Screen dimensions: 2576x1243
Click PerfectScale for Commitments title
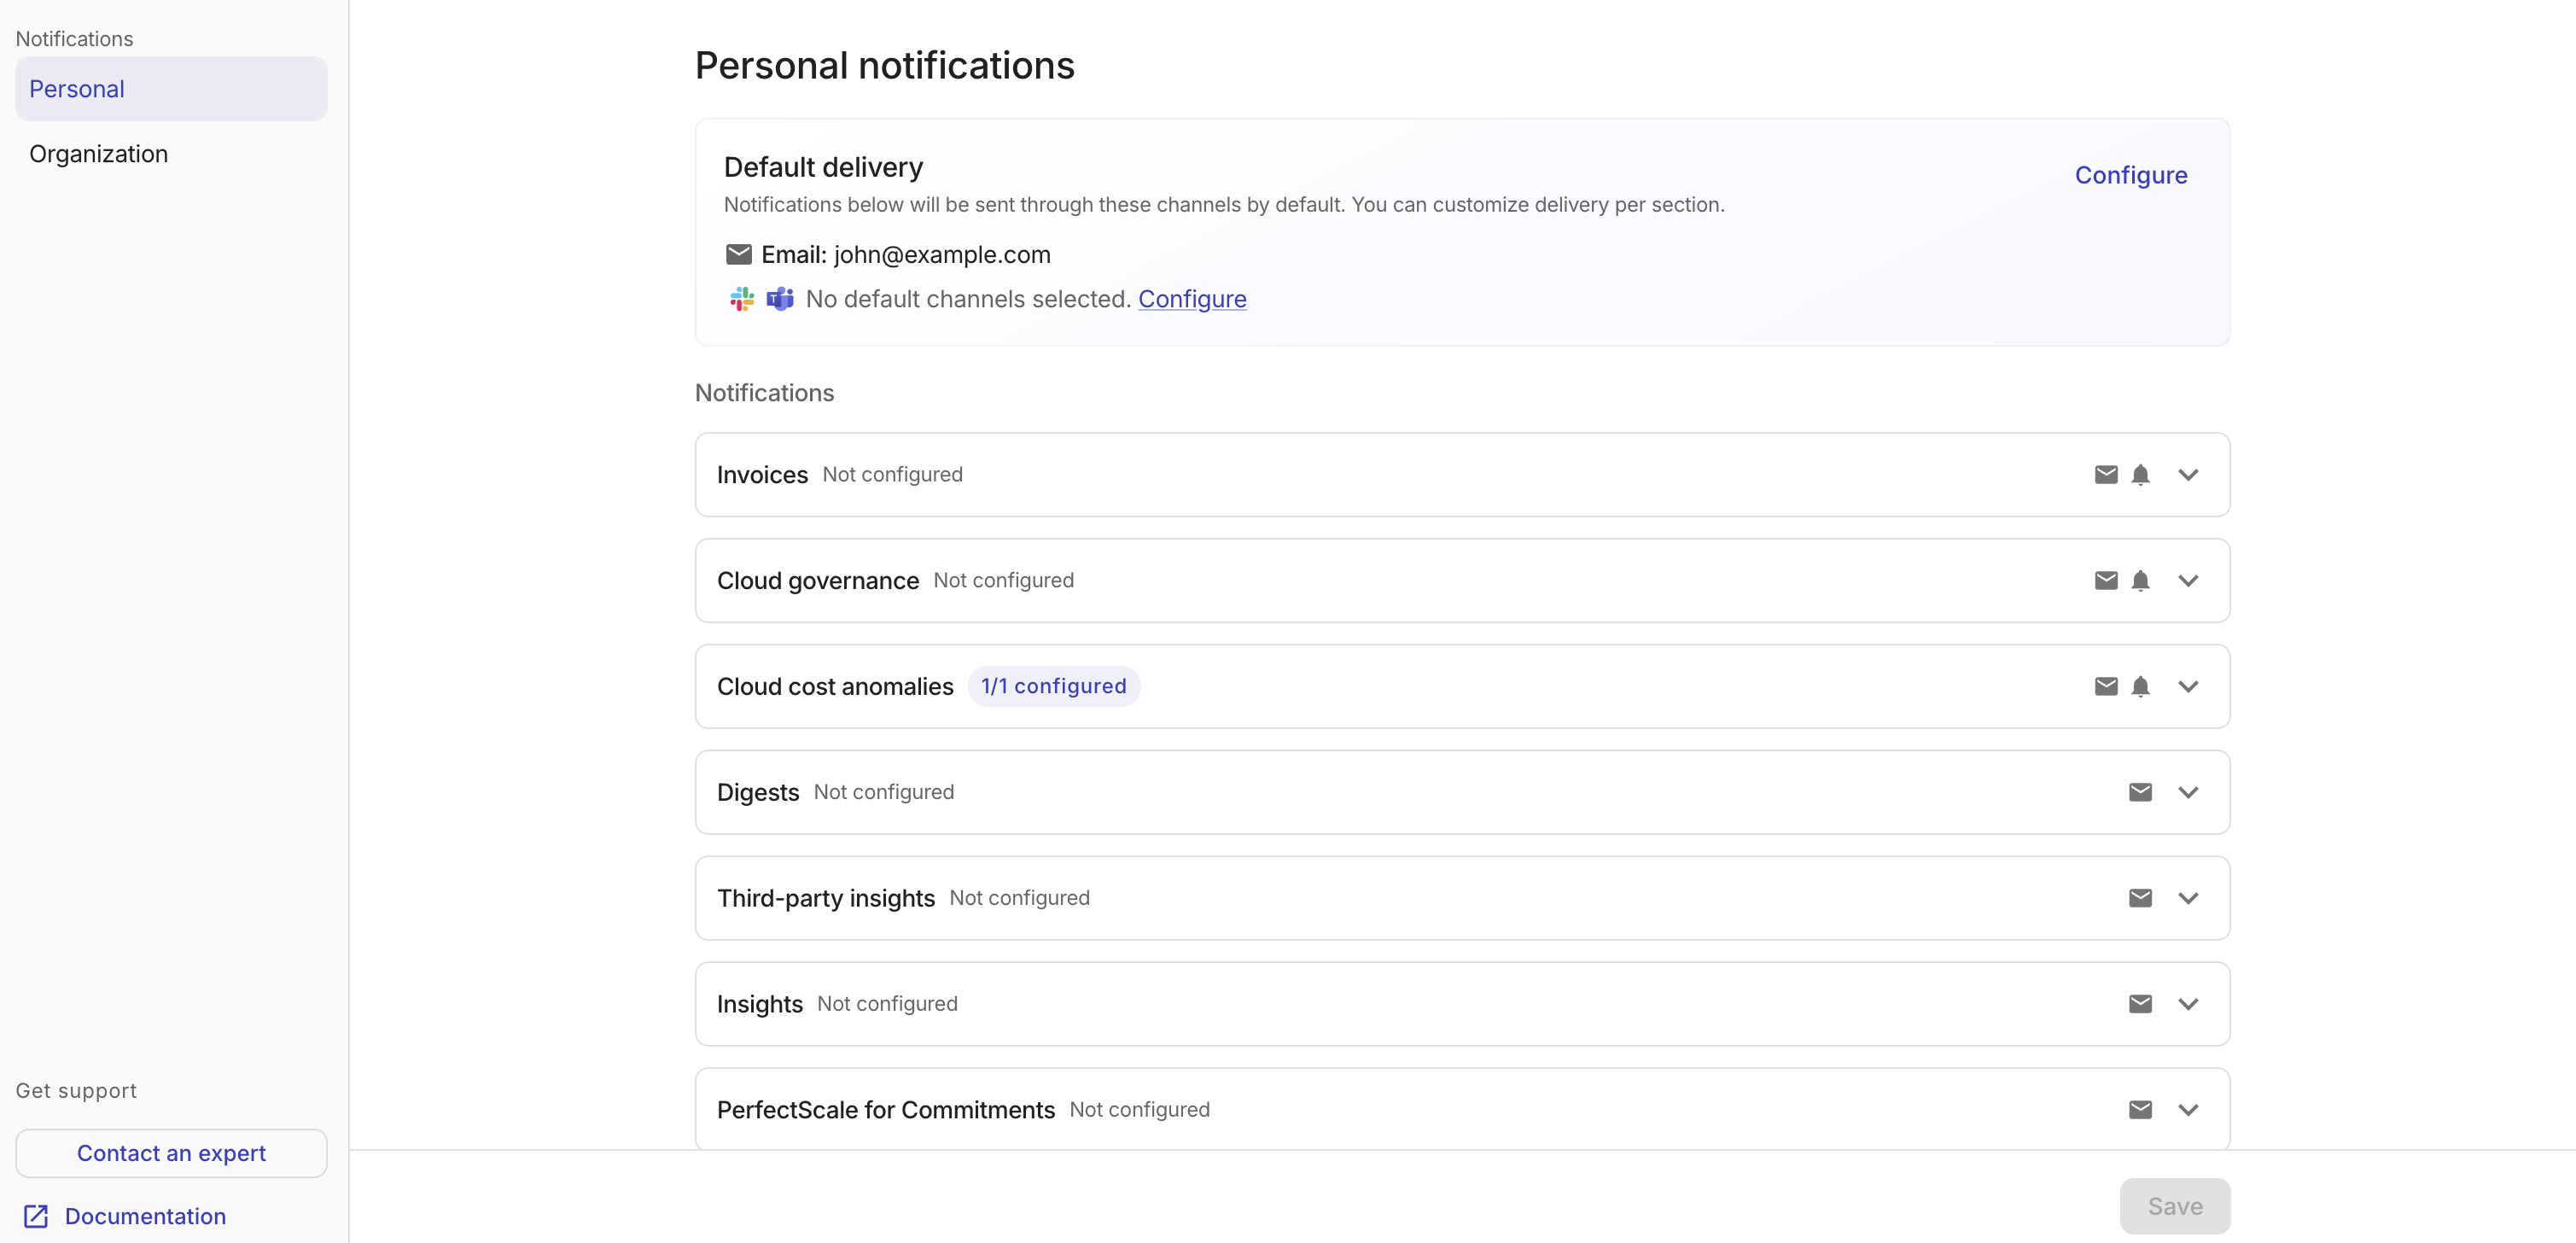(x=885, y=1110)
